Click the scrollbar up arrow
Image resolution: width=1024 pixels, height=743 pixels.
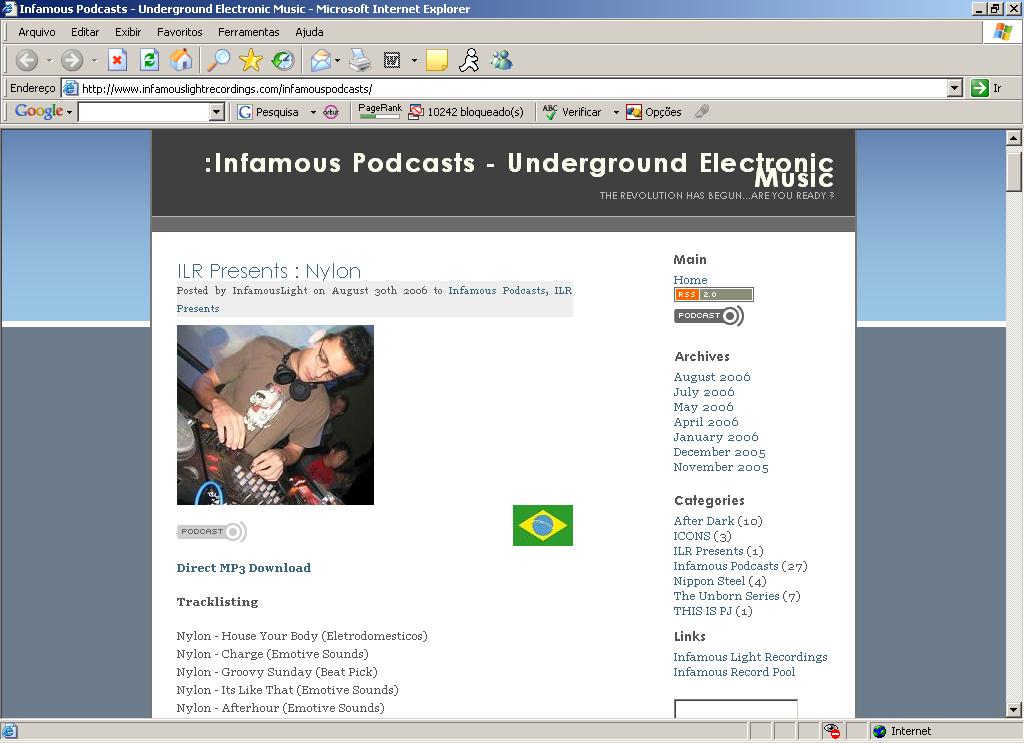point(1014,138)
